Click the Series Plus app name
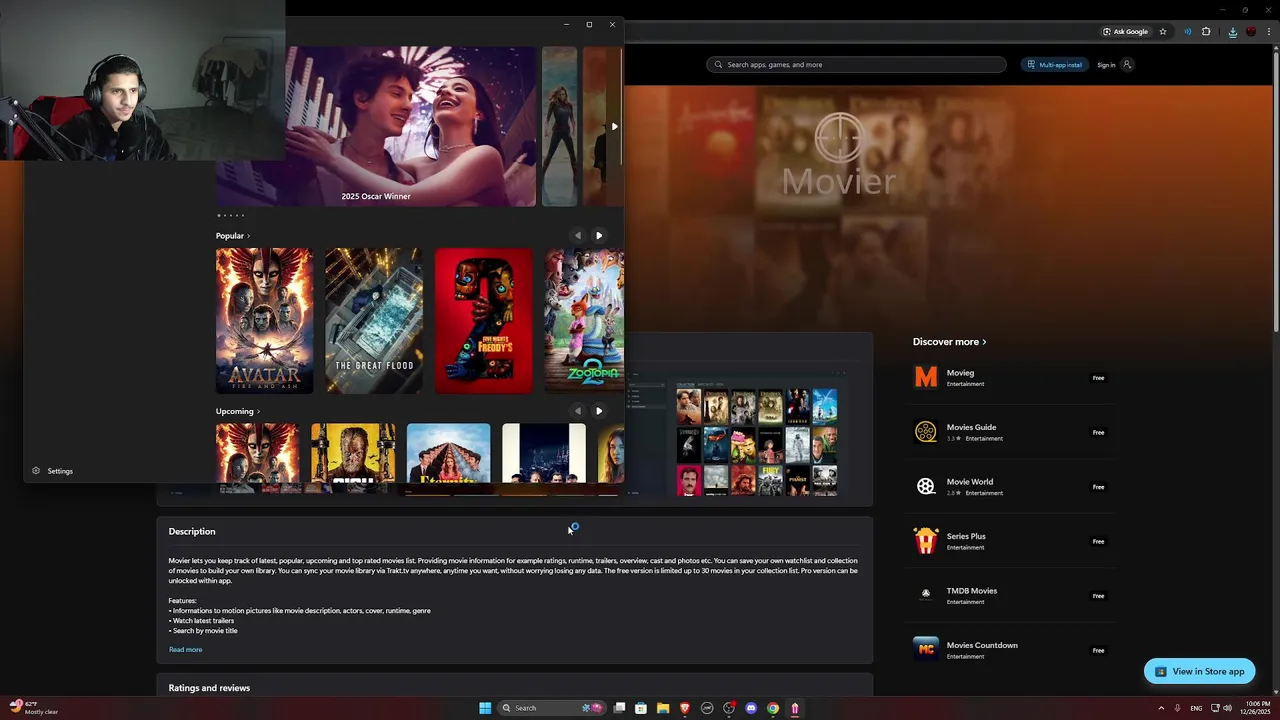The height and width of the screenshot is (720, 1280). pos(966,536)
